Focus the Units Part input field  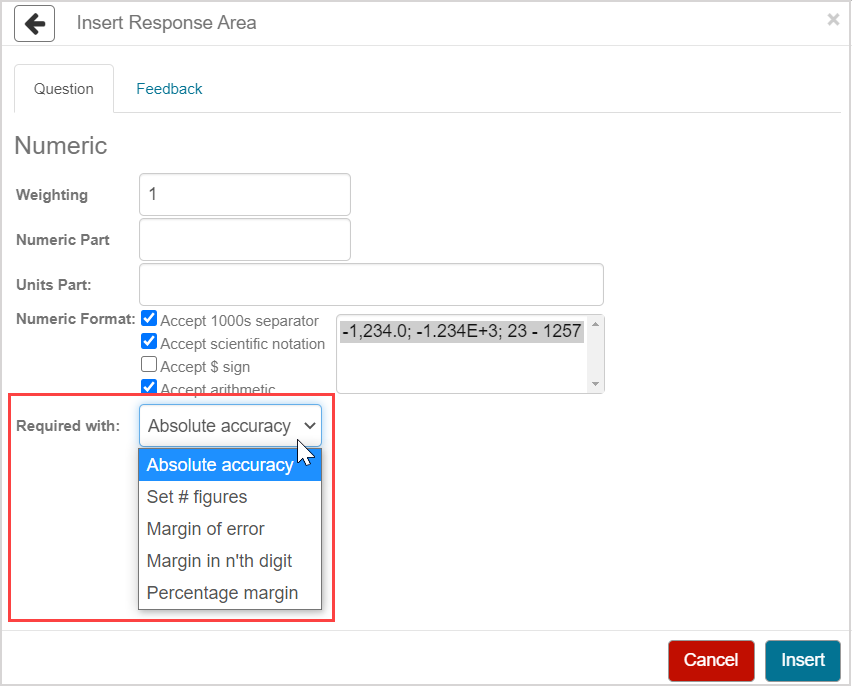pyautogui.click(x=371, y=284)
